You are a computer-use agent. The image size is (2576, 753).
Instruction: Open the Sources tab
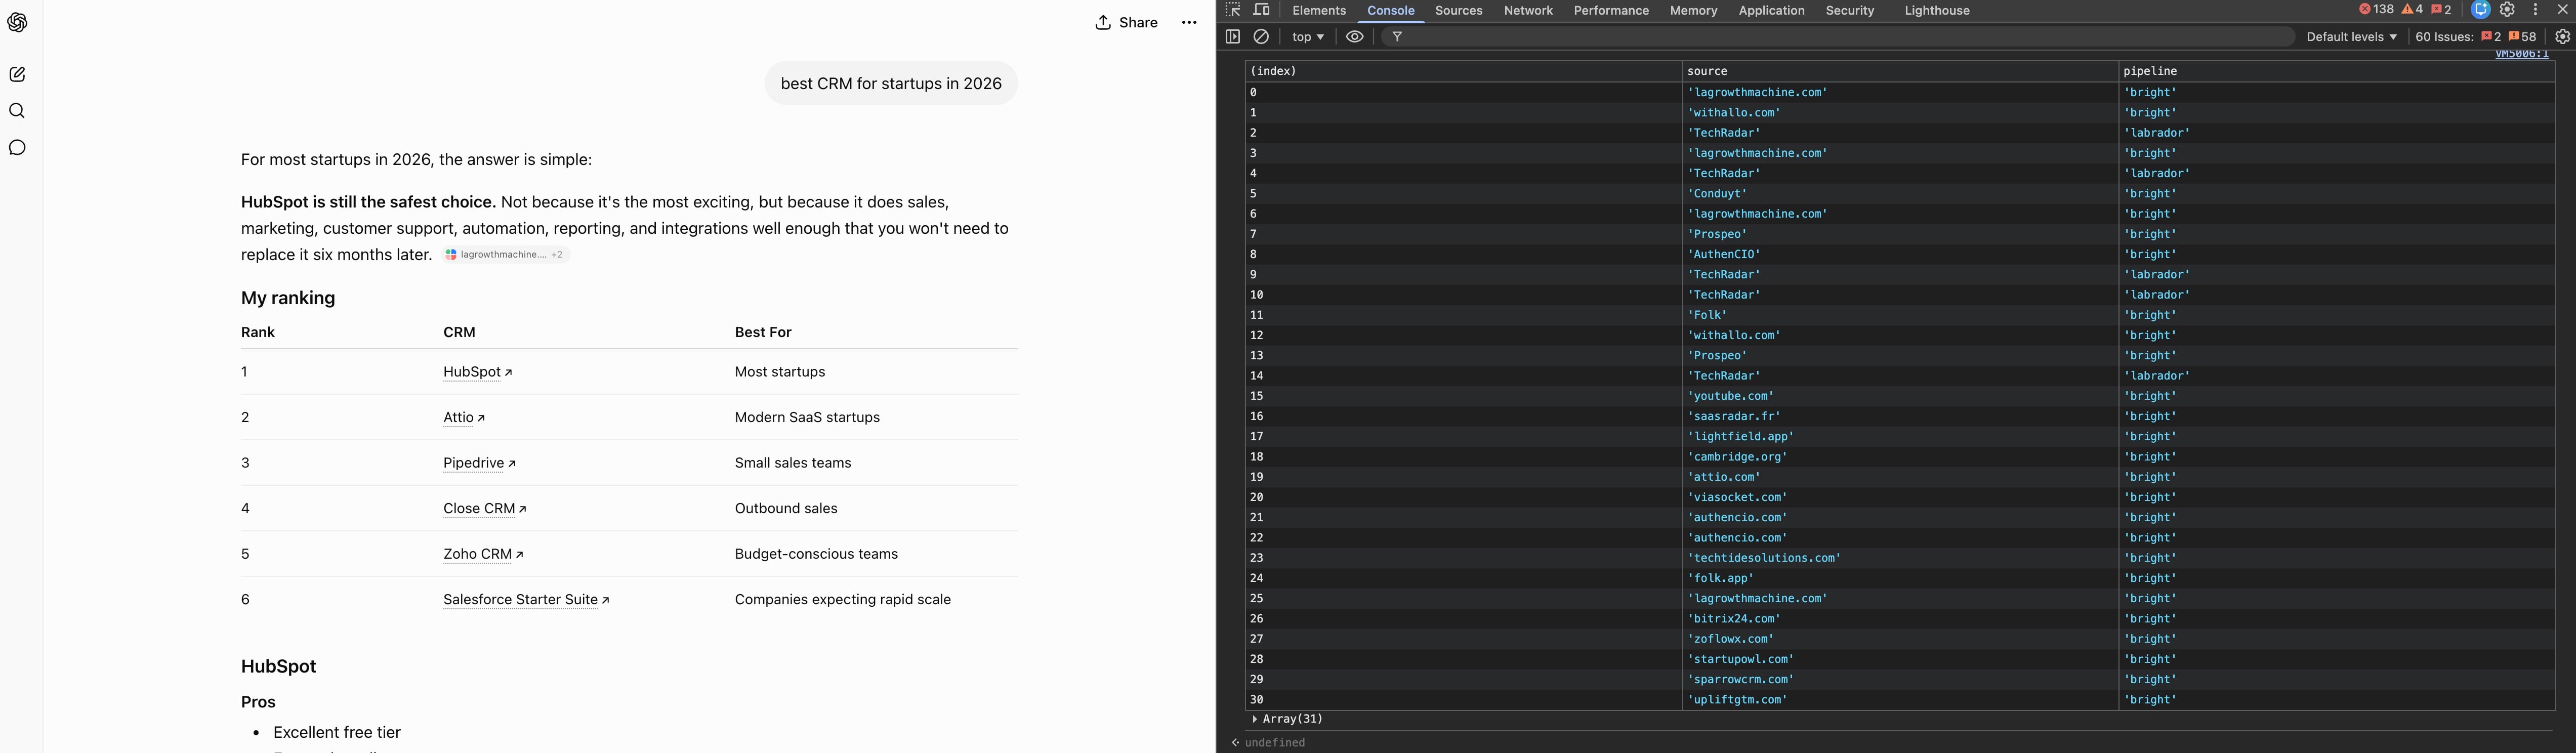tap(1459, 10)
